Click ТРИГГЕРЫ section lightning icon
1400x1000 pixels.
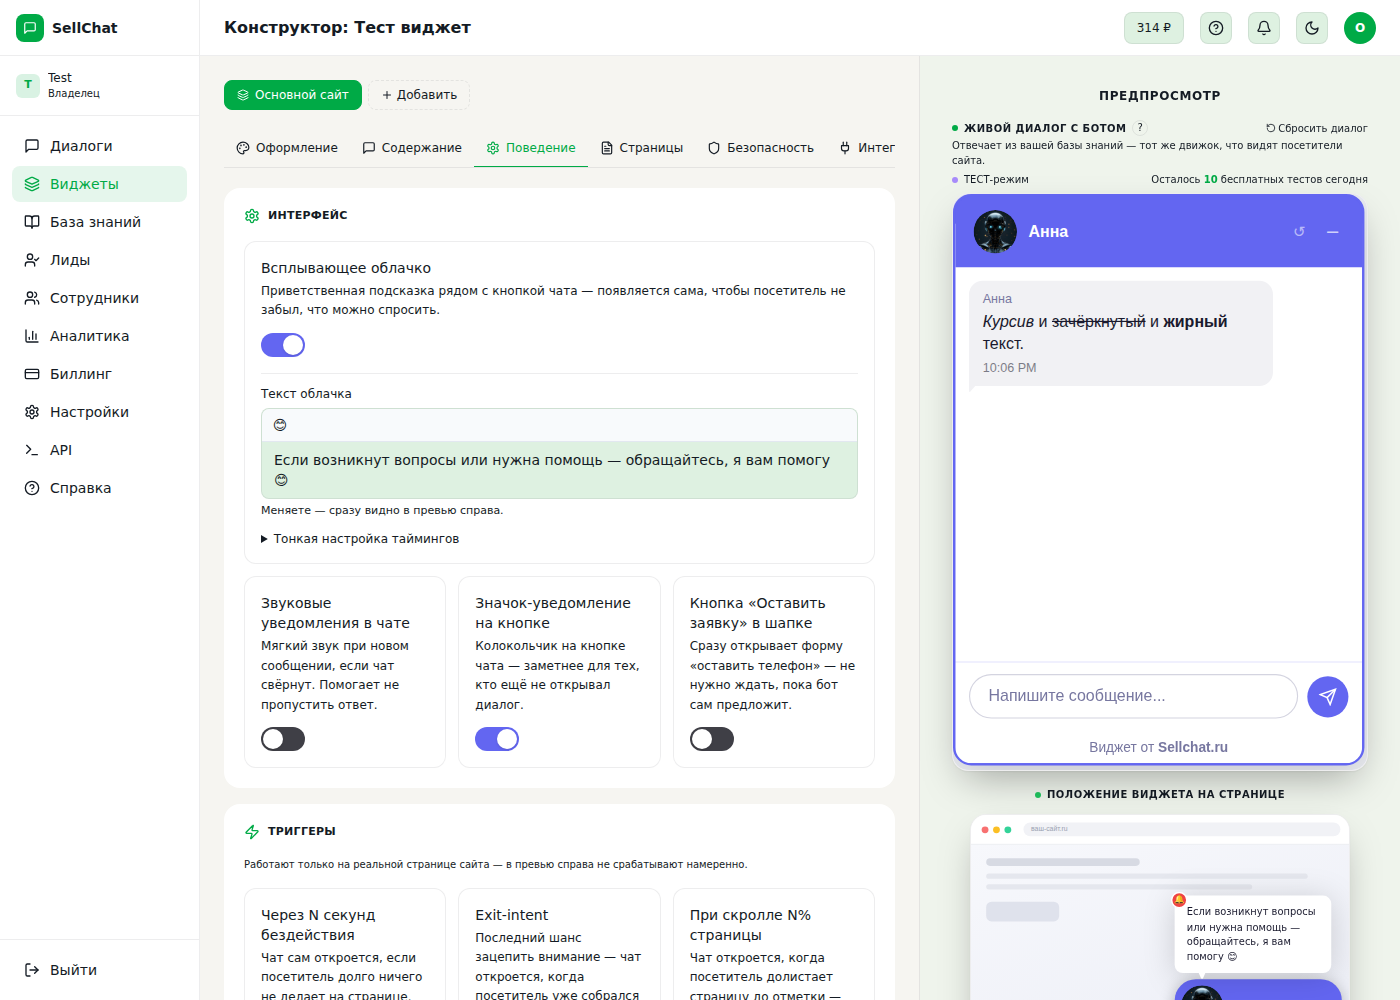pos(252,831)
